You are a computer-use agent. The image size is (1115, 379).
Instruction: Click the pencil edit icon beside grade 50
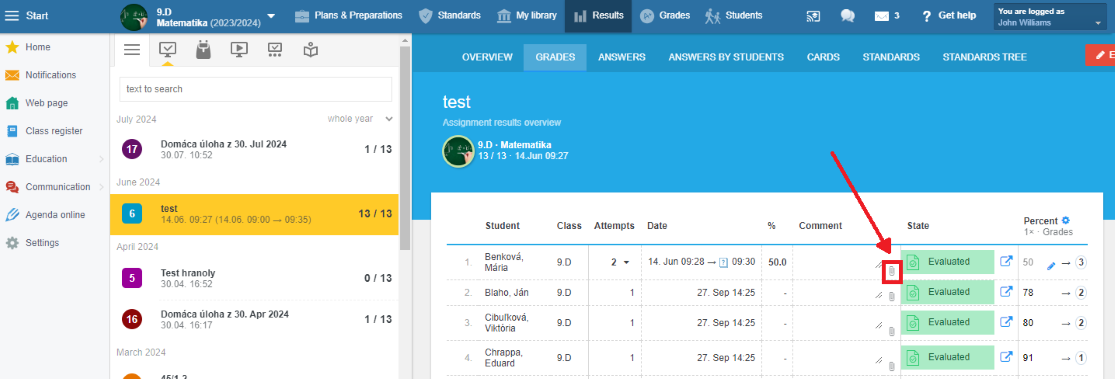pos(1052,266)
